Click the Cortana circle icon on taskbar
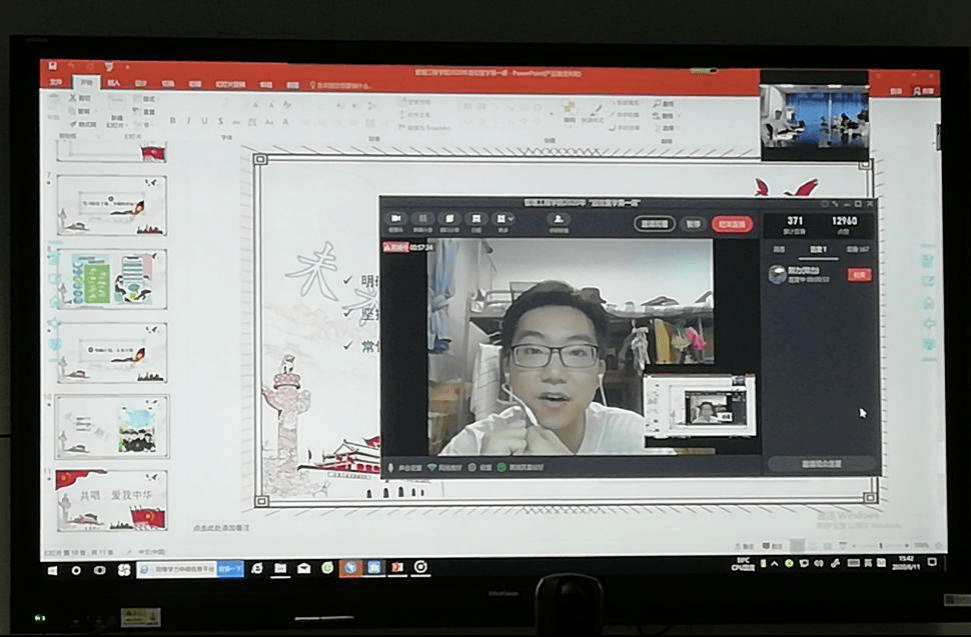This screenshot has height=637, width=971. point(76,570)
